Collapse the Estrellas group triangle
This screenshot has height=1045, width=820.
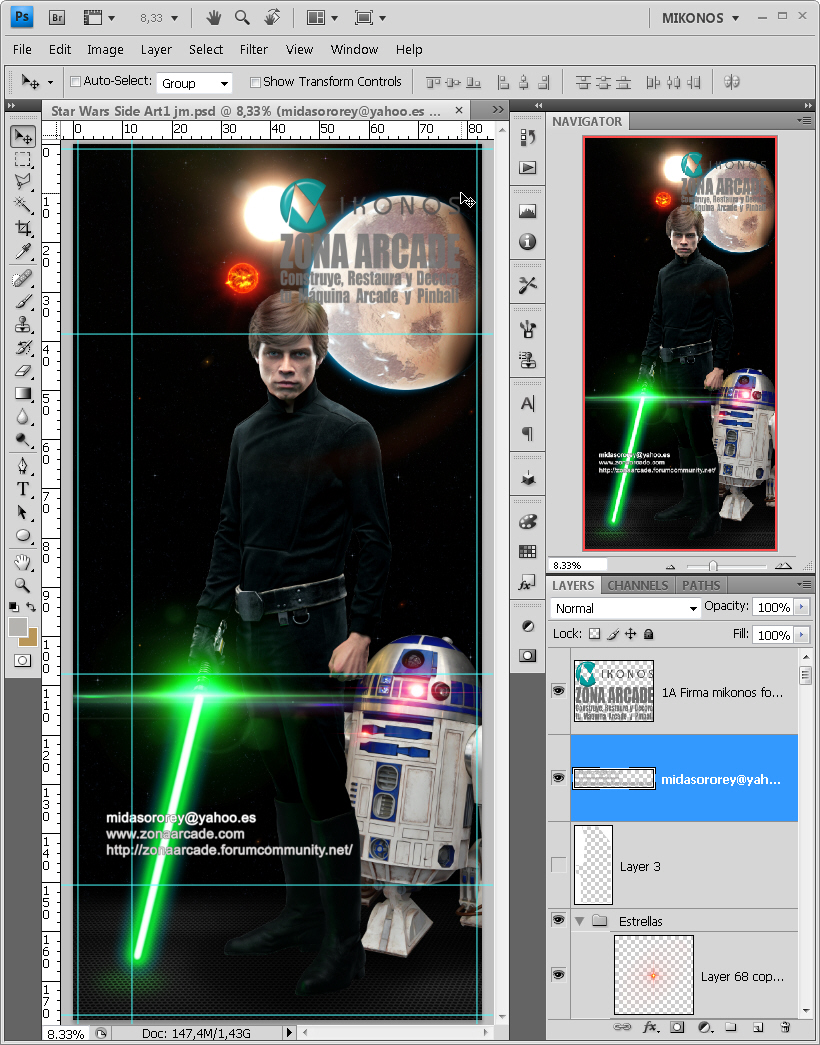coord(579,921)
